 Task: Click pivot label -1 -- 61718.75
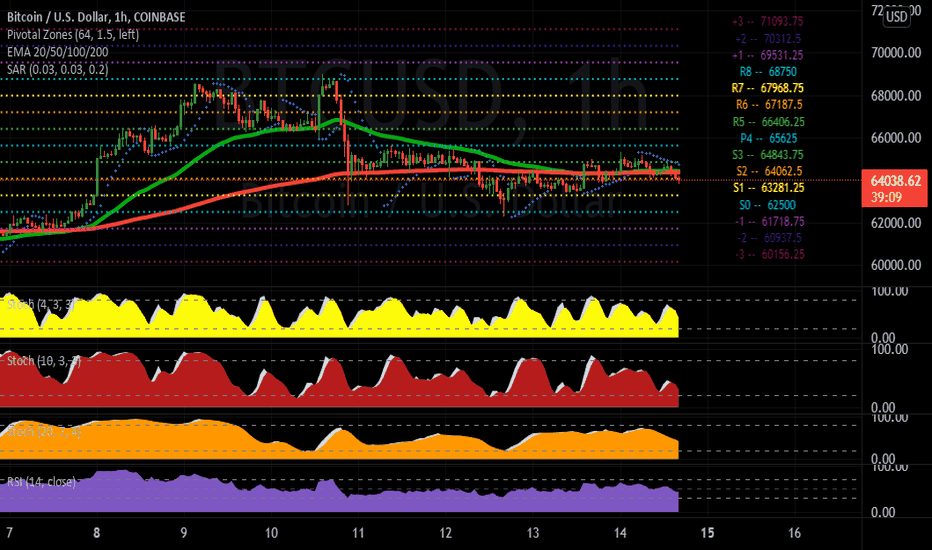pos(769,221)
